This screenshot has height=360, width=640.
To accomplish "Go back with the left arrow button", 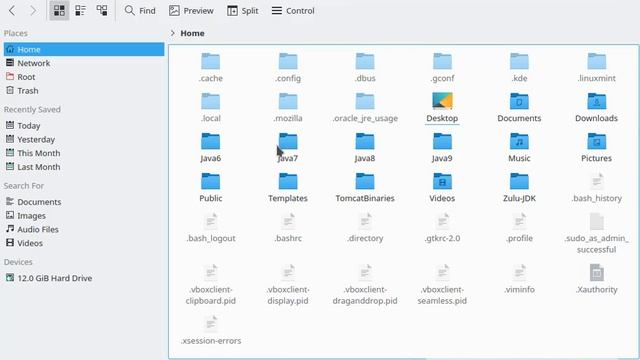I will pos(12,11).
